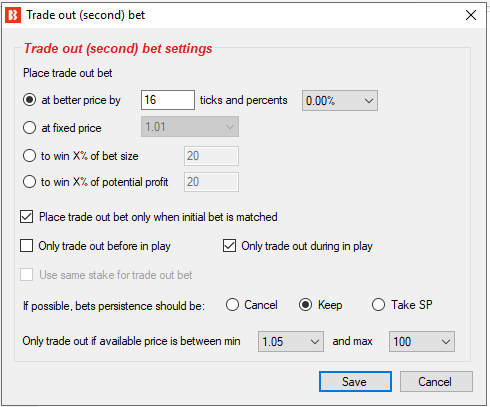Uncheck 'Place trade out bet only when initial bet is matched'
This screenshot has height=407, width=490.
point(26,217)
